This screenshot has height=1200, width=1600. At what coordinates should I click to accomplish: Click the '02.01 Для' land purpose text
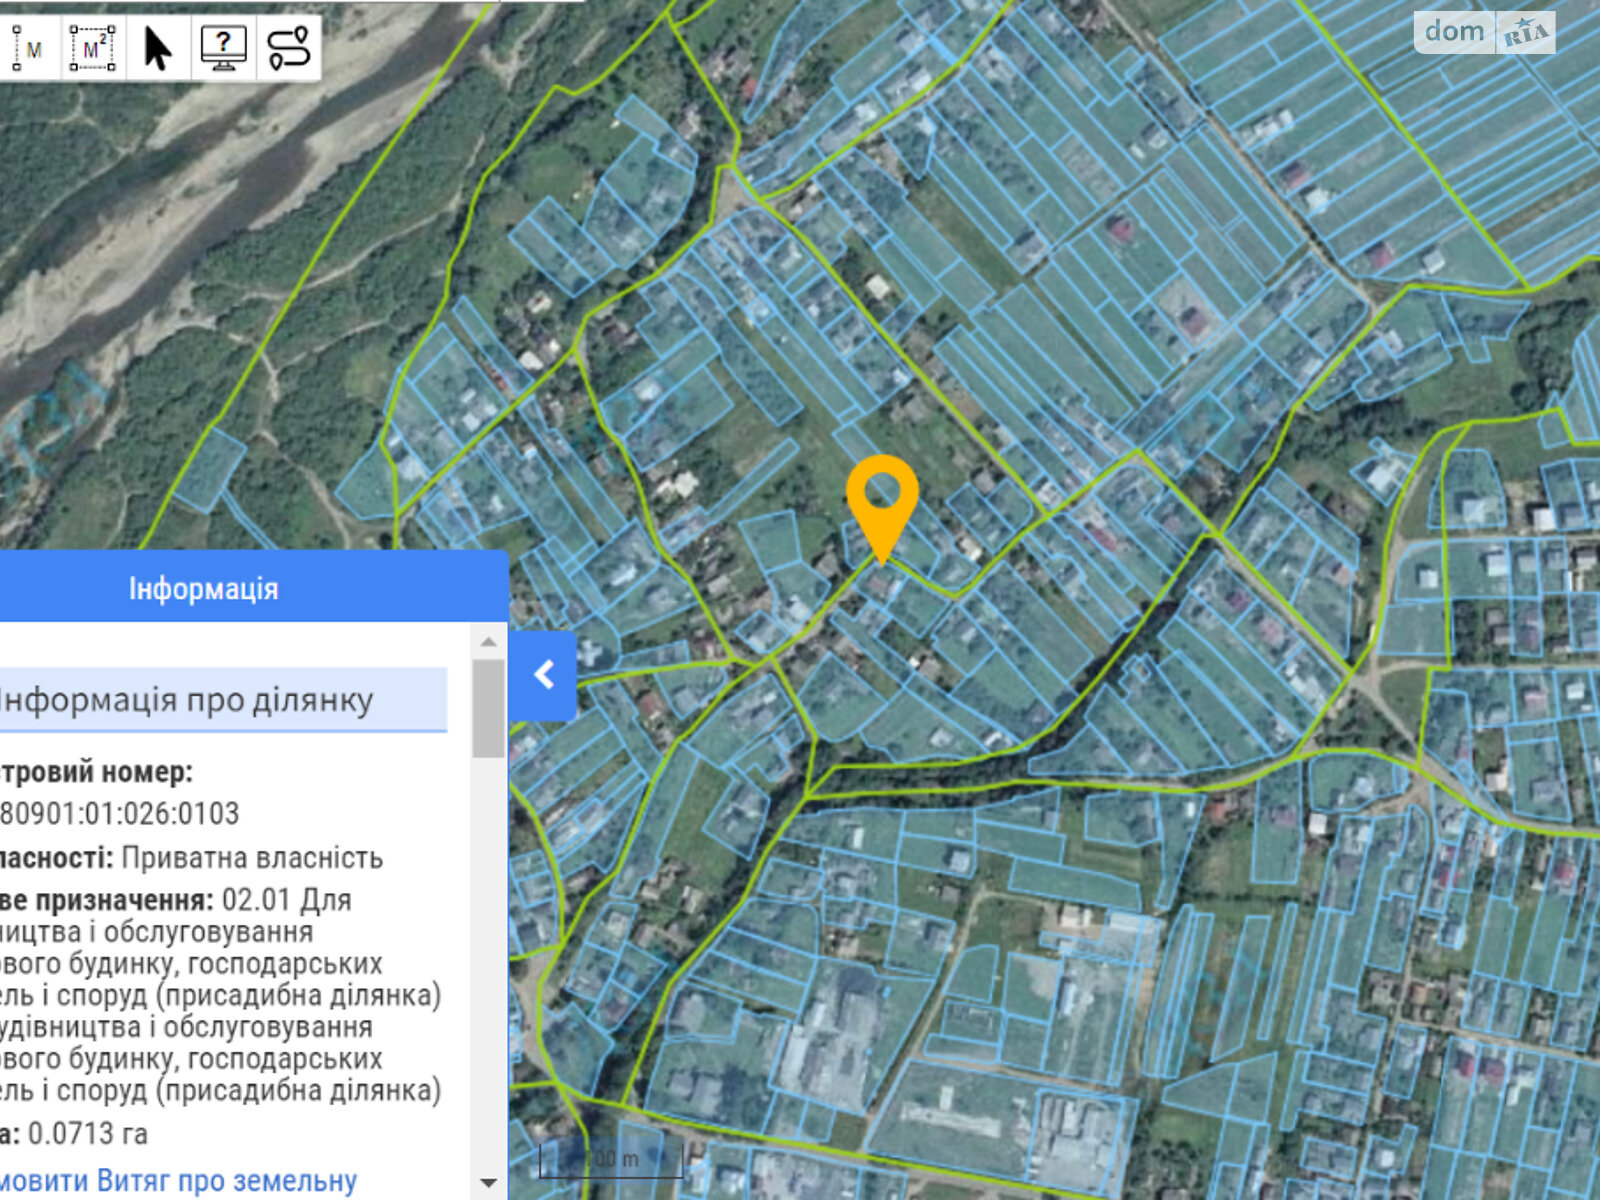coord(286,900)
